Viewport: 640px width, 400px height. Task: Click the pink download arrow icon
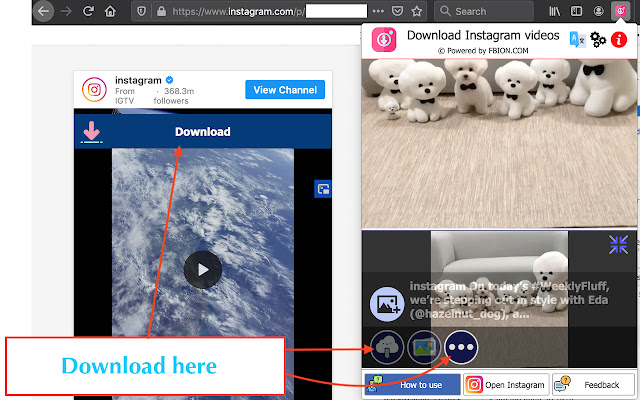click(x=91, y=132)
